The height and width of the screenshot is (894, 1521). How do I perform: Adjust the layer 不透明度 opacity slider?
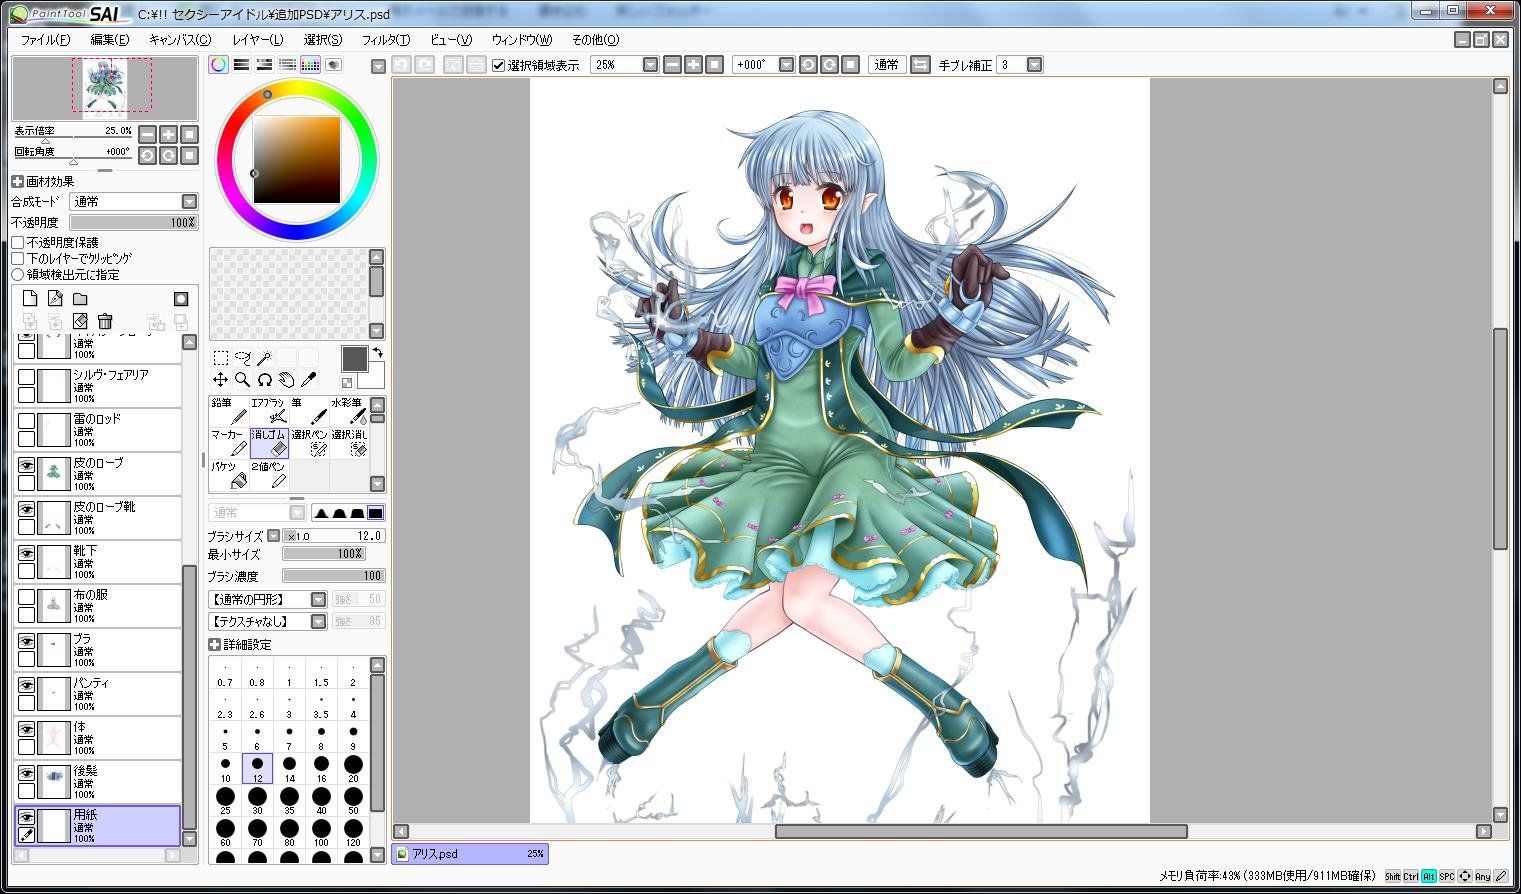coord(133,223)
